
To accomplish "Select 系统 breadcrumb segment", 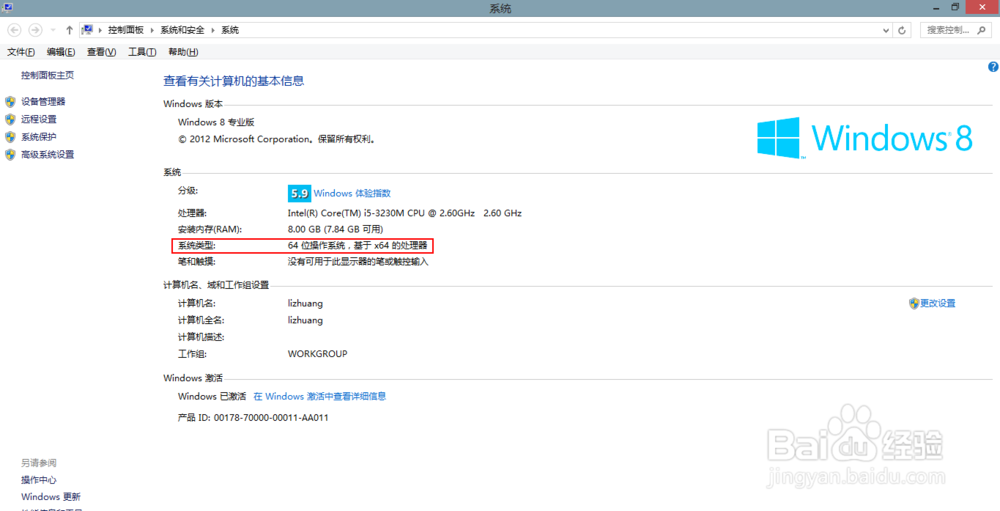I will pyautogui.click(x=230, y=30).
